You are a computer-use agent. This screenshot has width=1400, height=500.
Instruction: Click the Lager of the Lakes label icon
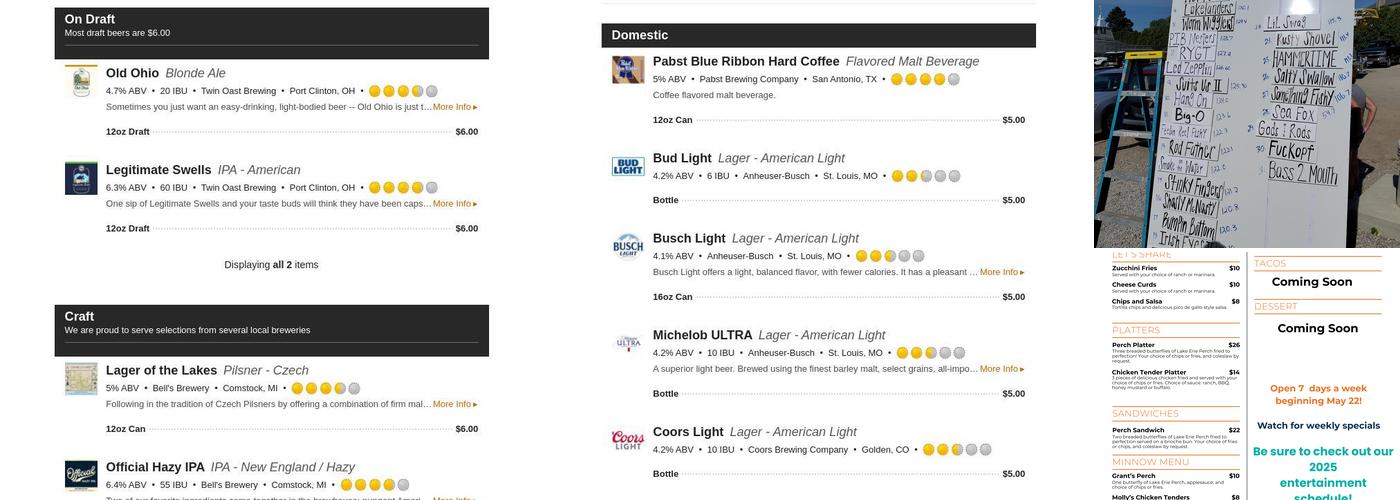[x=81, y=378]
